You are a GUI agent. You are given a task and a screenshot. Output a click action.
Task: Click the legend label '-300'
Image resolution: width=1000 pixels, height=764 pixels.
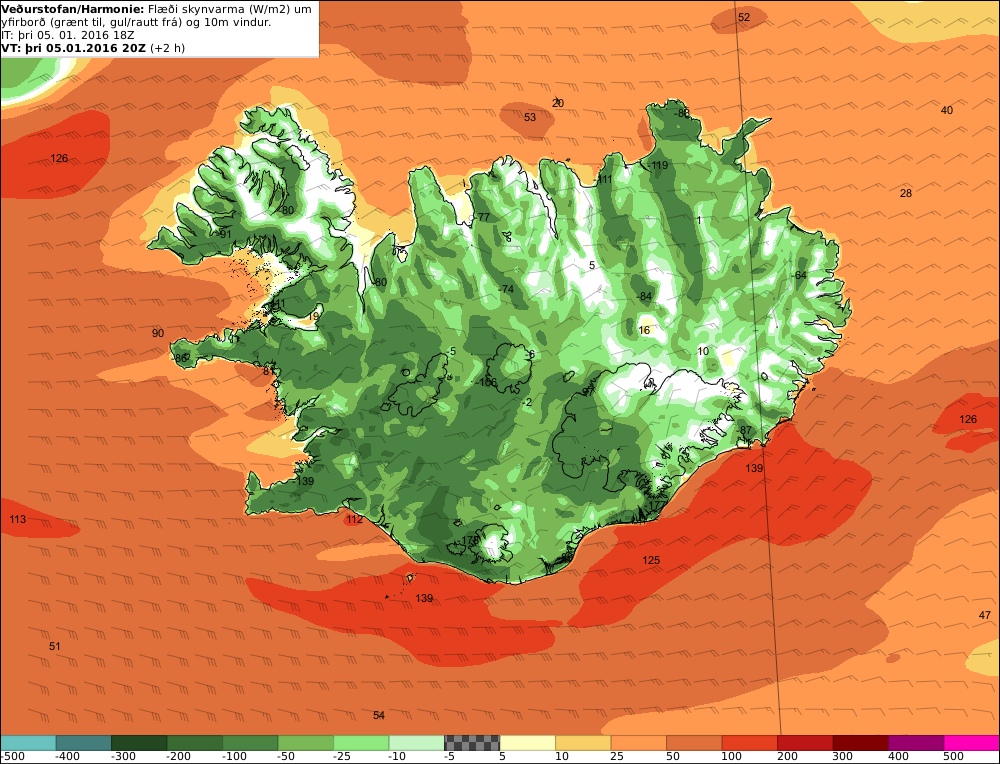pos(124,757)
